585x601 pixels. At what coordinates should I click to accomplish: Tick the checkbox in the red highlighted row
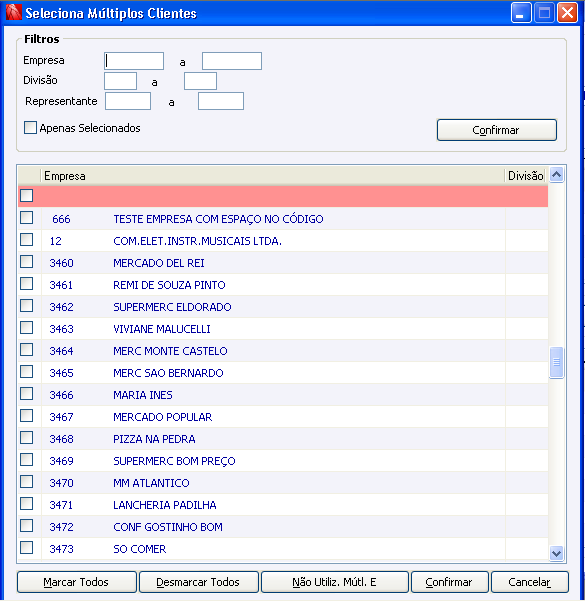coord(26,195)
